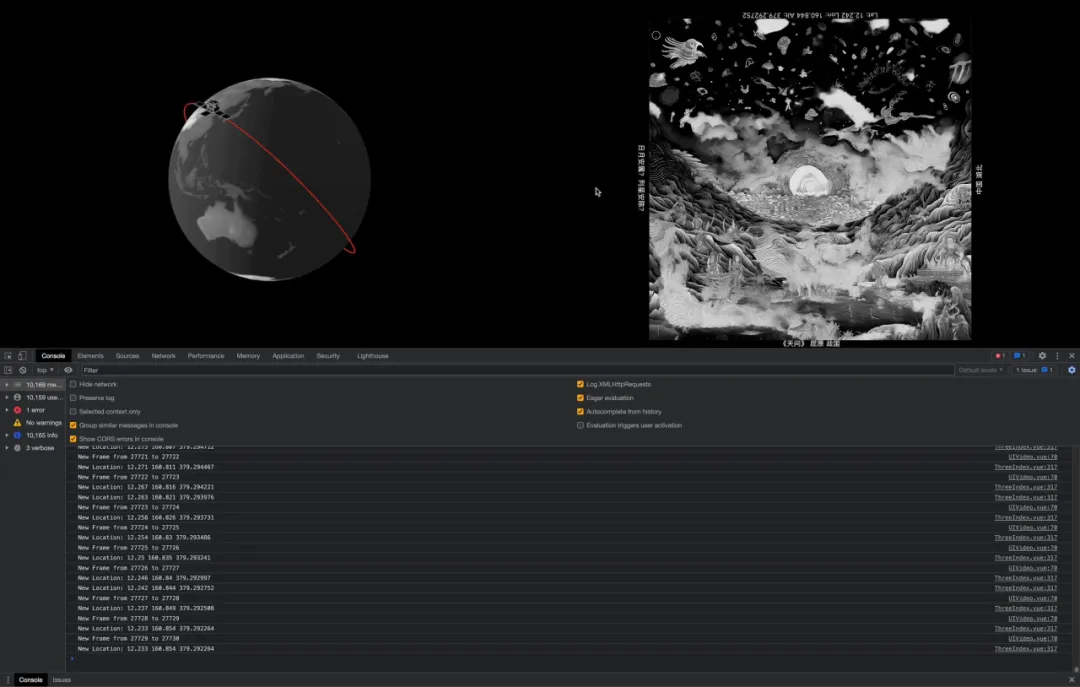Image resolution: width=1080 pixels, height=687 pixels.
Task: Open the top JavaScript context dropdown
Action: point(45,370)
